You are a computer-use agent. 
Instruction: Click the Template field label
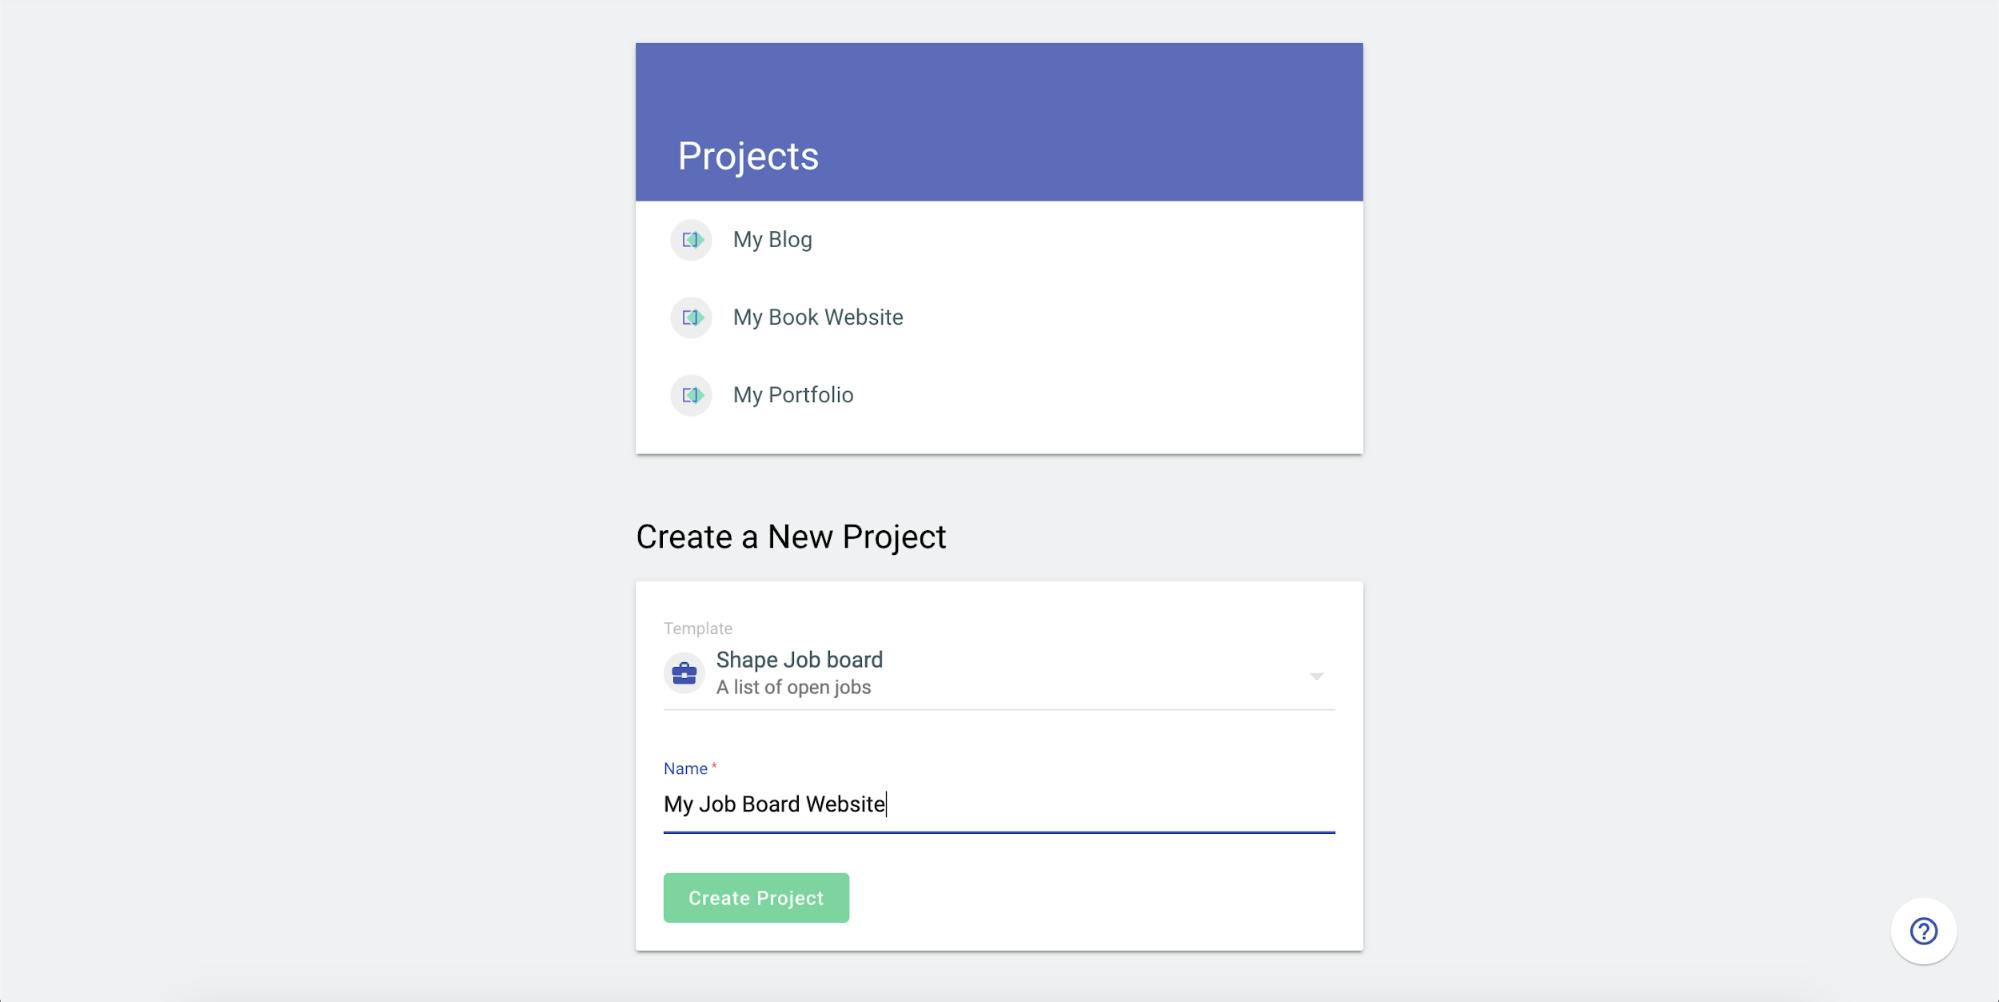coord(698,628)
